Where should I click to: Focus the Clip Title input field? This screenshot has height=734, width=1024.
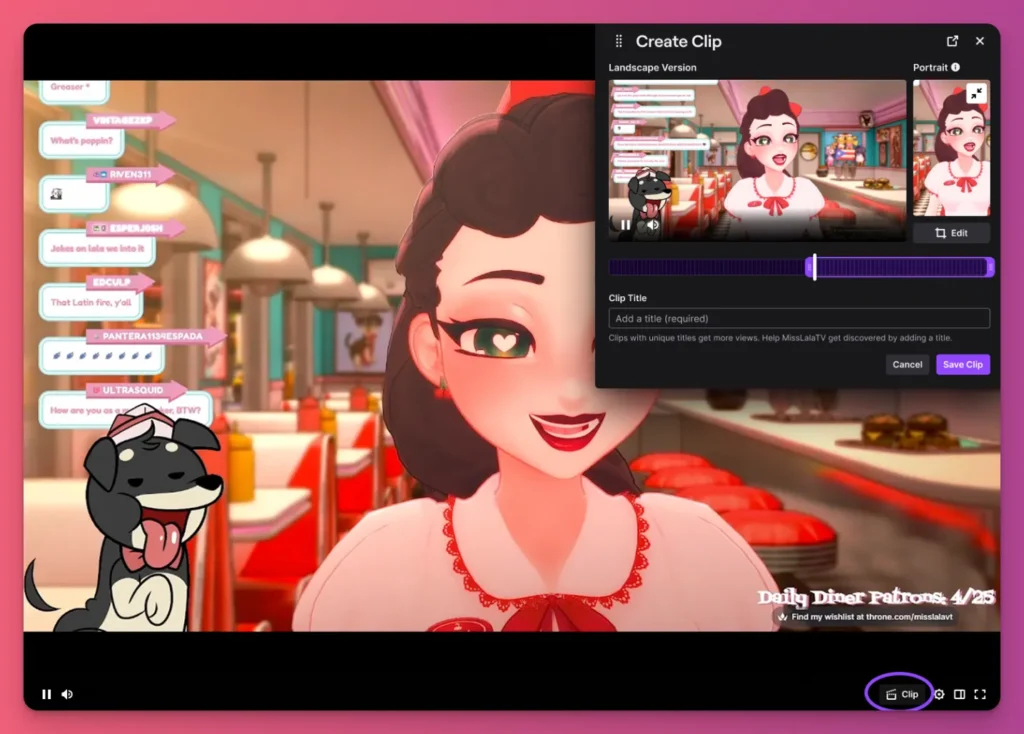coord(799,319)
